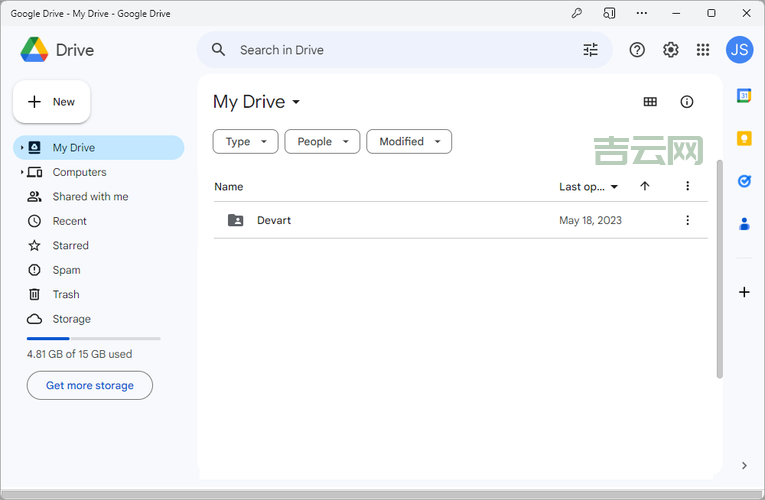765x500 pixels.
Task: Click Get more storage button
Action: pyautogui.click(x=90, y=386)
